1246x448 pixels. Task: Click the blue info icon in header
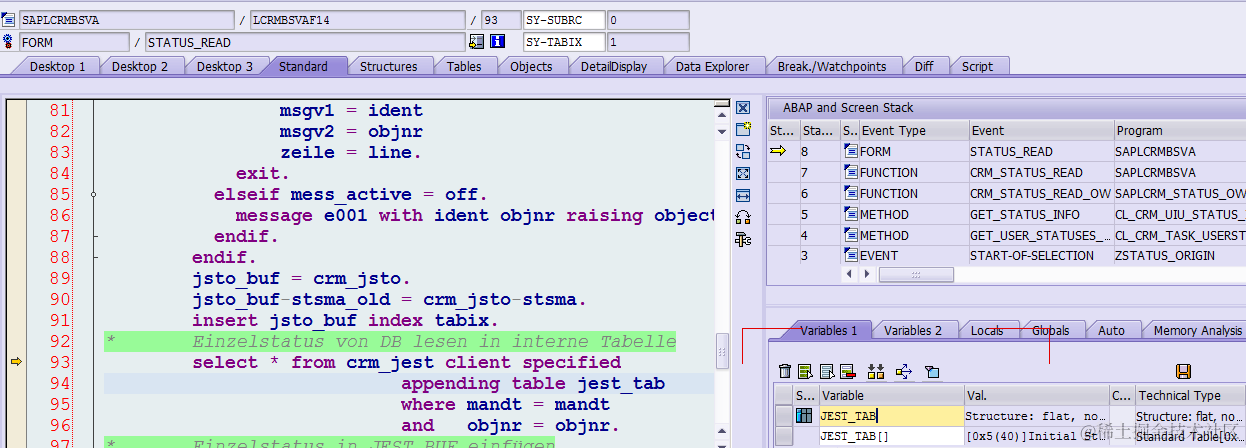[498, 42]
